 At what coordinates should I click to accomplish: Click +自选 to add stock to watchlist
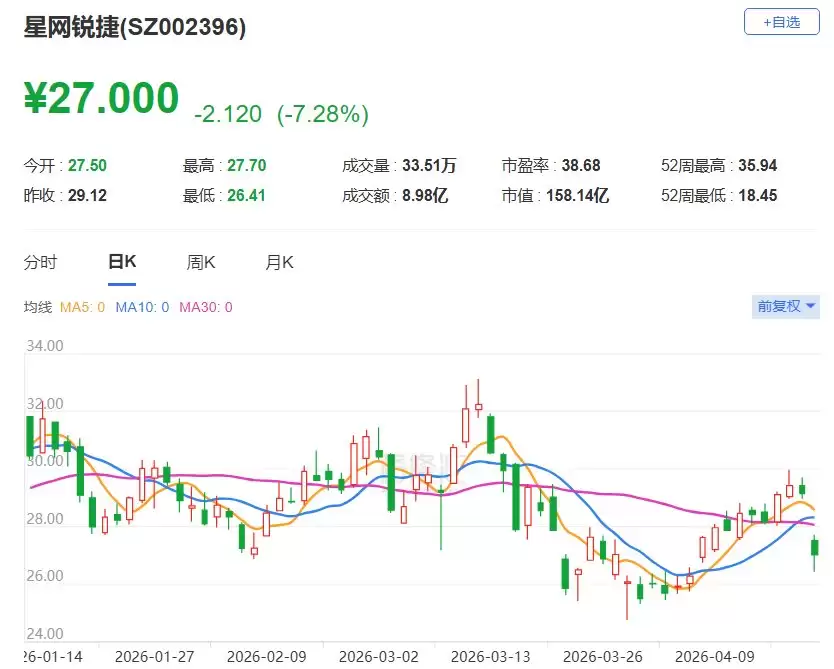pyautogui.click(x=781, y=21)
